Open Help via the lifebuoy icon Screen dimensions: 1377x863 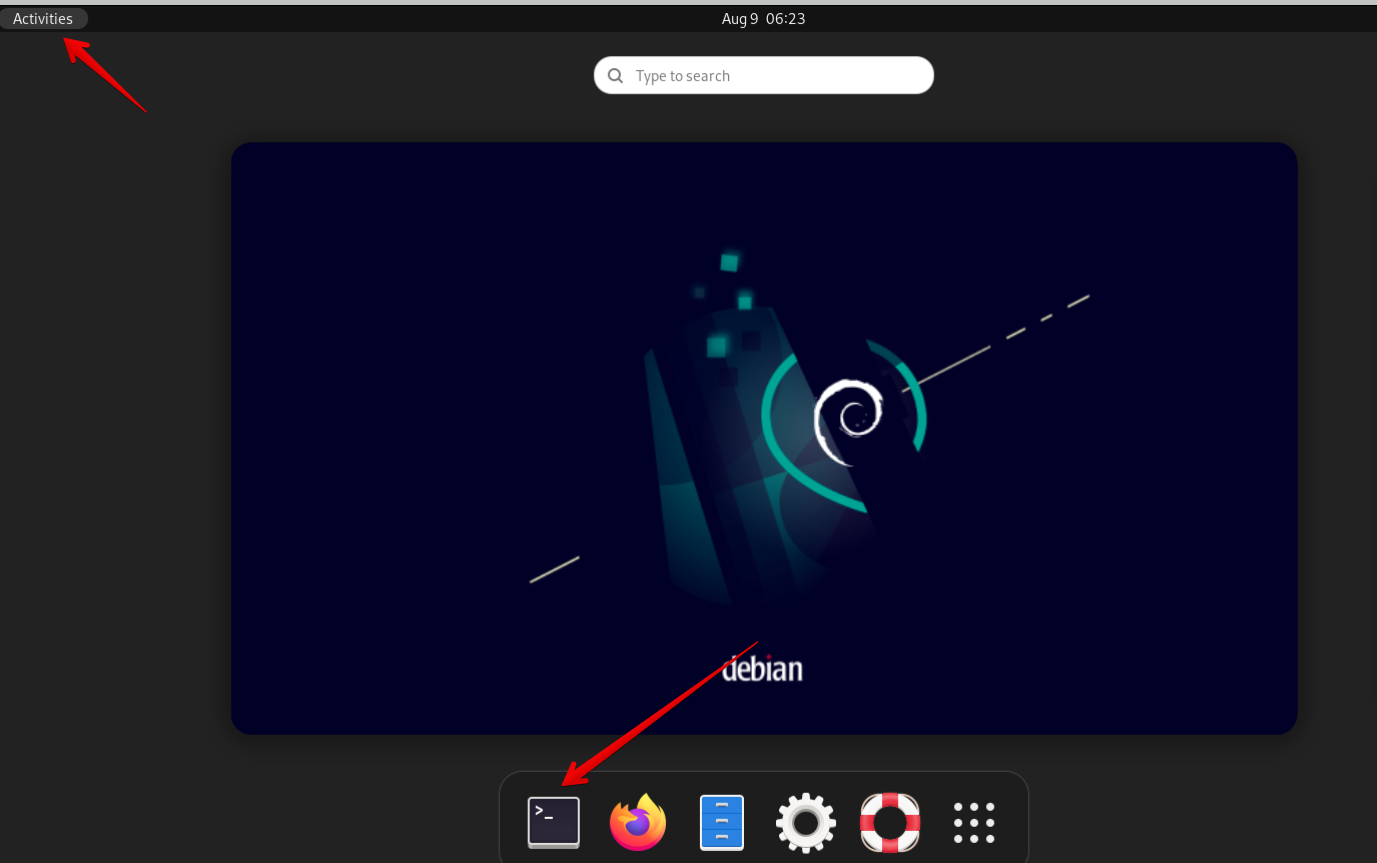point(889,822)
